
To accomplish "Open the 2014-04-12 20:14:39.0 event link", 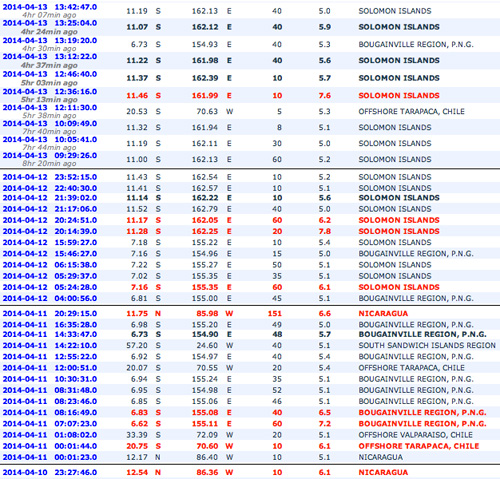I will tap(50, 231).
